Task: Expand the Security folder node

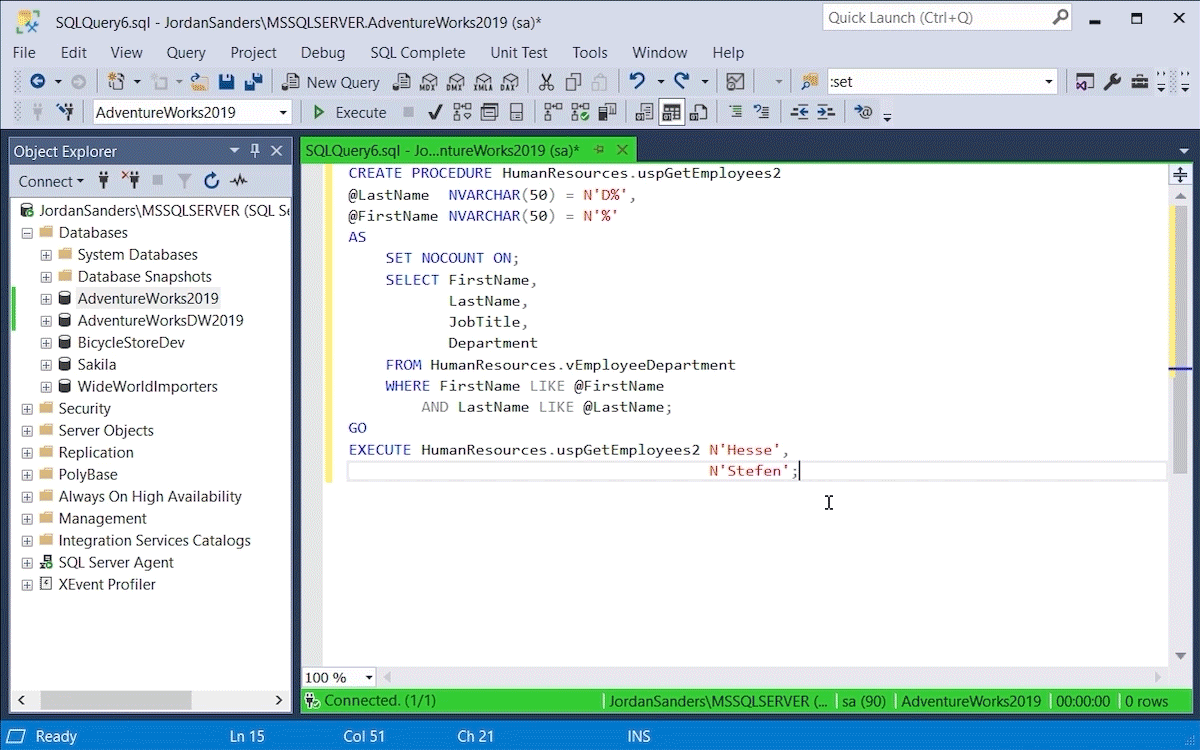Action: [27, 409]
